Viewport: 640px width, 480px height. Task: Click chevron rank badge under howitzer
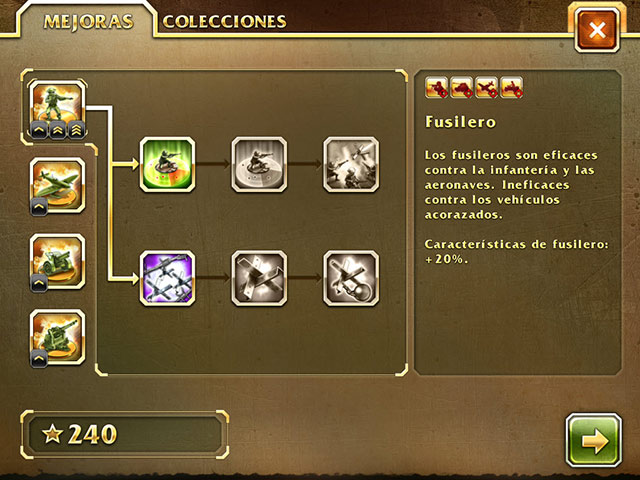tap(39, 282)
